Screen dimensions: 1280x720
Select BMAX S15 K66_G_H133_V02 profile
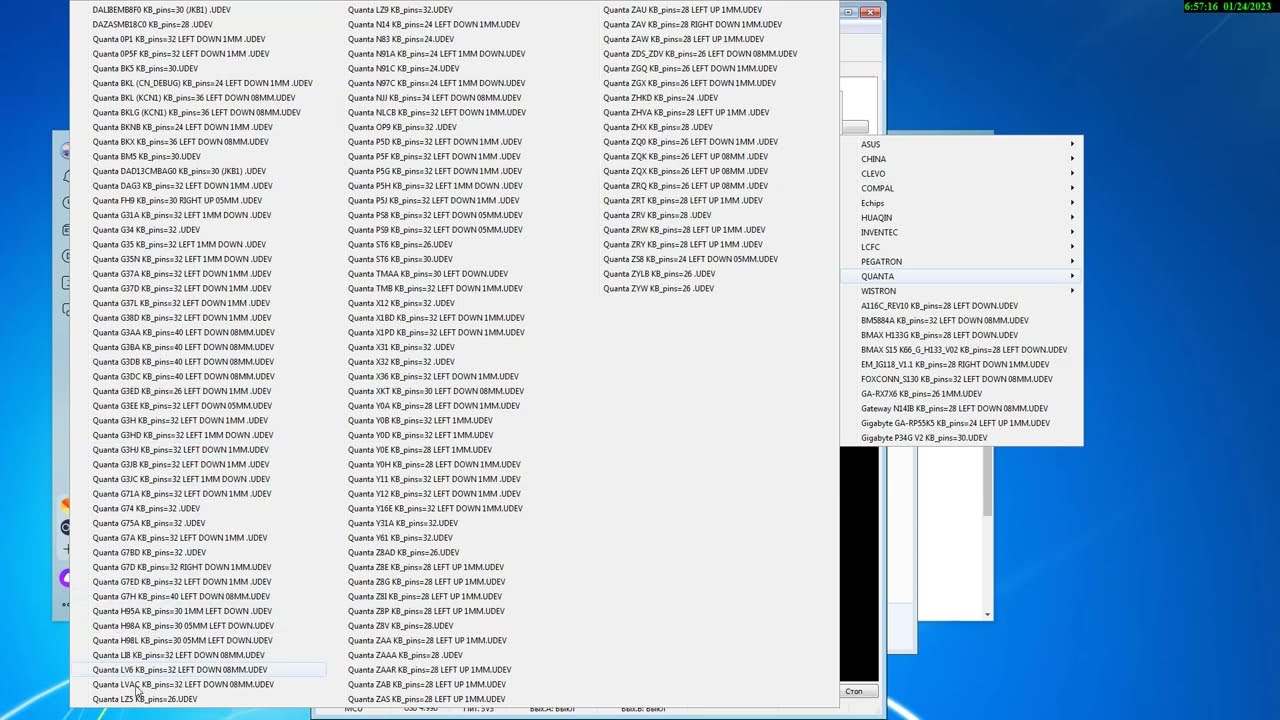coord(962,350)
